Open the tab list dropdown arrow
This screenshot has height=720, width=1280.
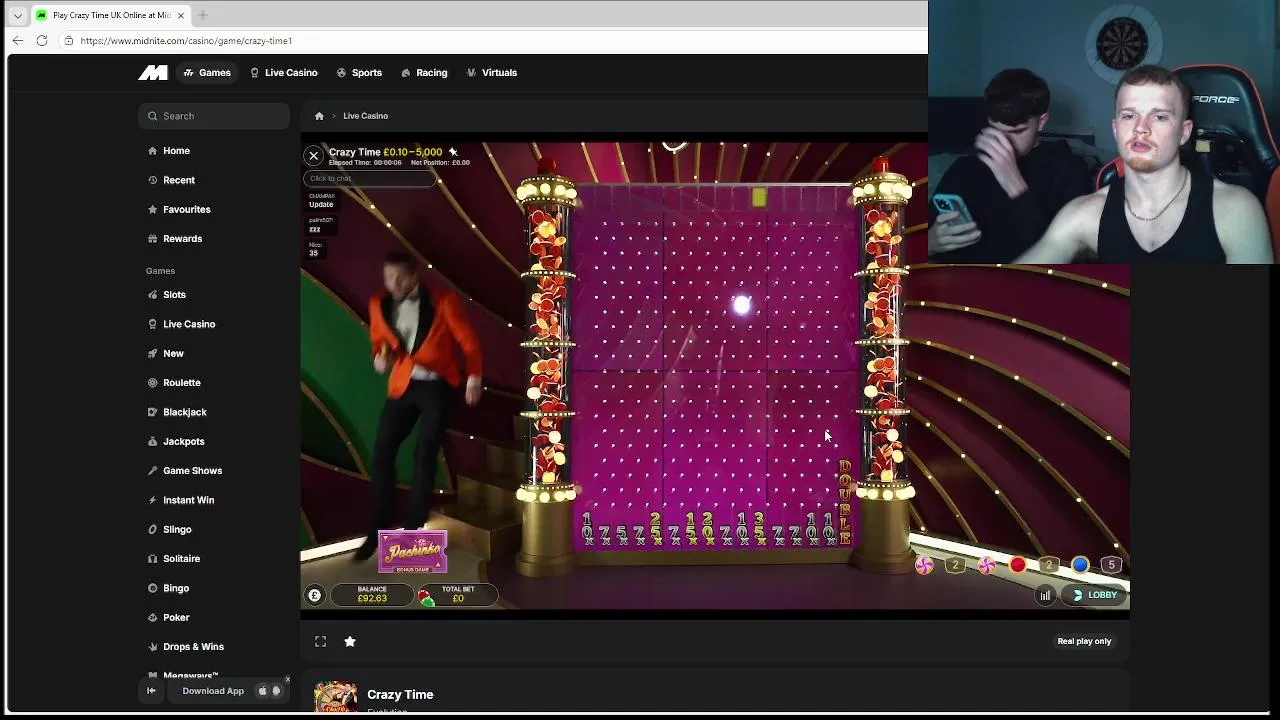[x=17, y=15]
